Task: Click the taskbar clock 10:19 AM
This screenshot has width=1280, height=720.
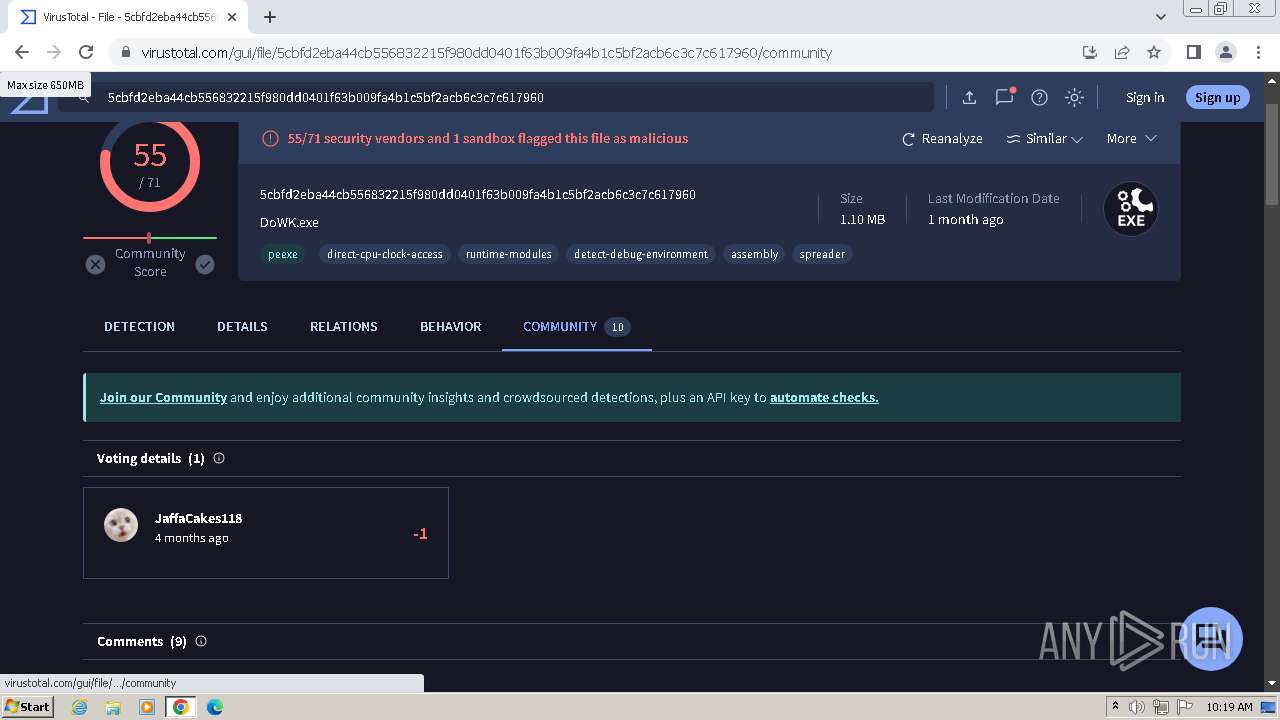Action: point(1229,707)
